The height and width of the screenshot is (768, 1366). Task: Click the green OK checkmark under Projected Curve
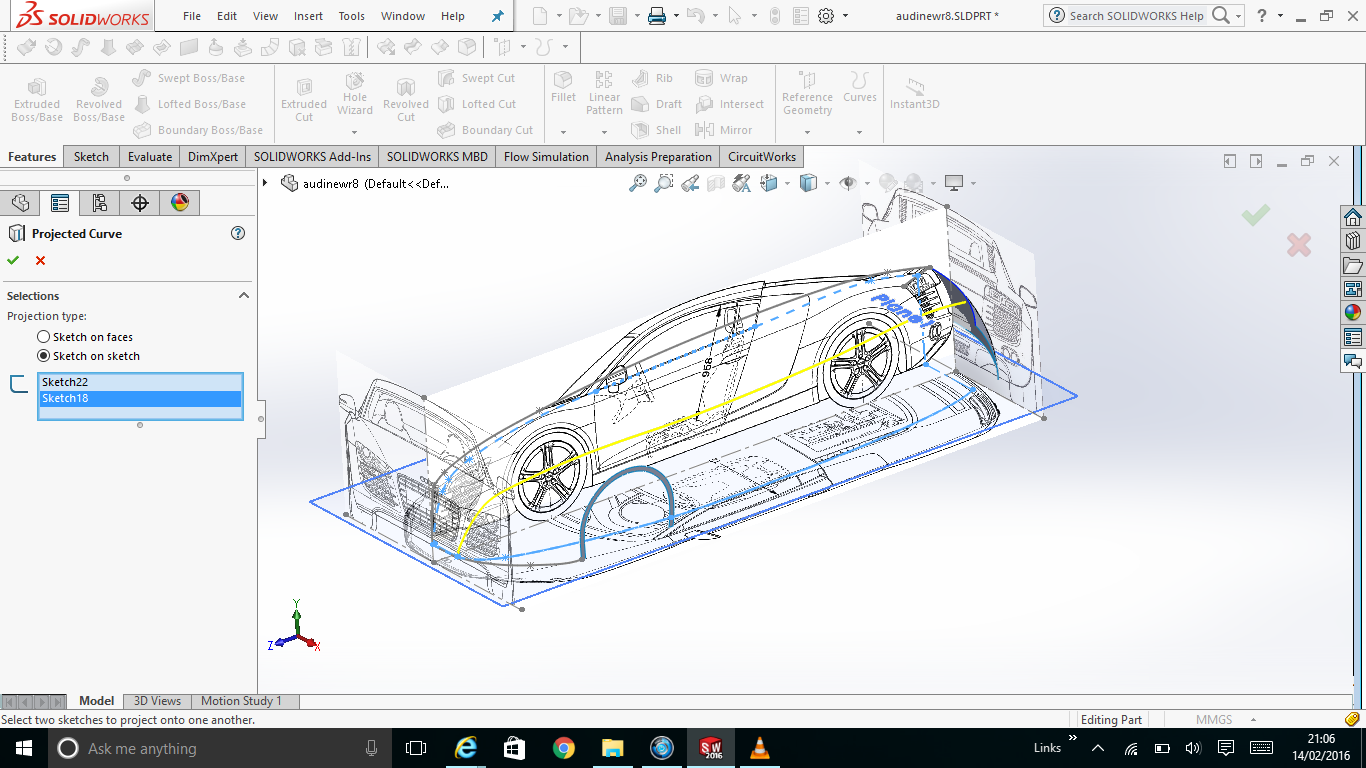coord(13,261)
